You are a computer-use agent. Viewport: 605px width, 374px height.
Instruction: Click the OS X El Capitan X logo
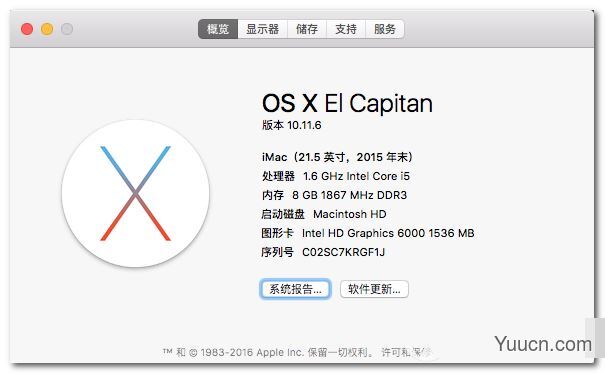(135, 193)
